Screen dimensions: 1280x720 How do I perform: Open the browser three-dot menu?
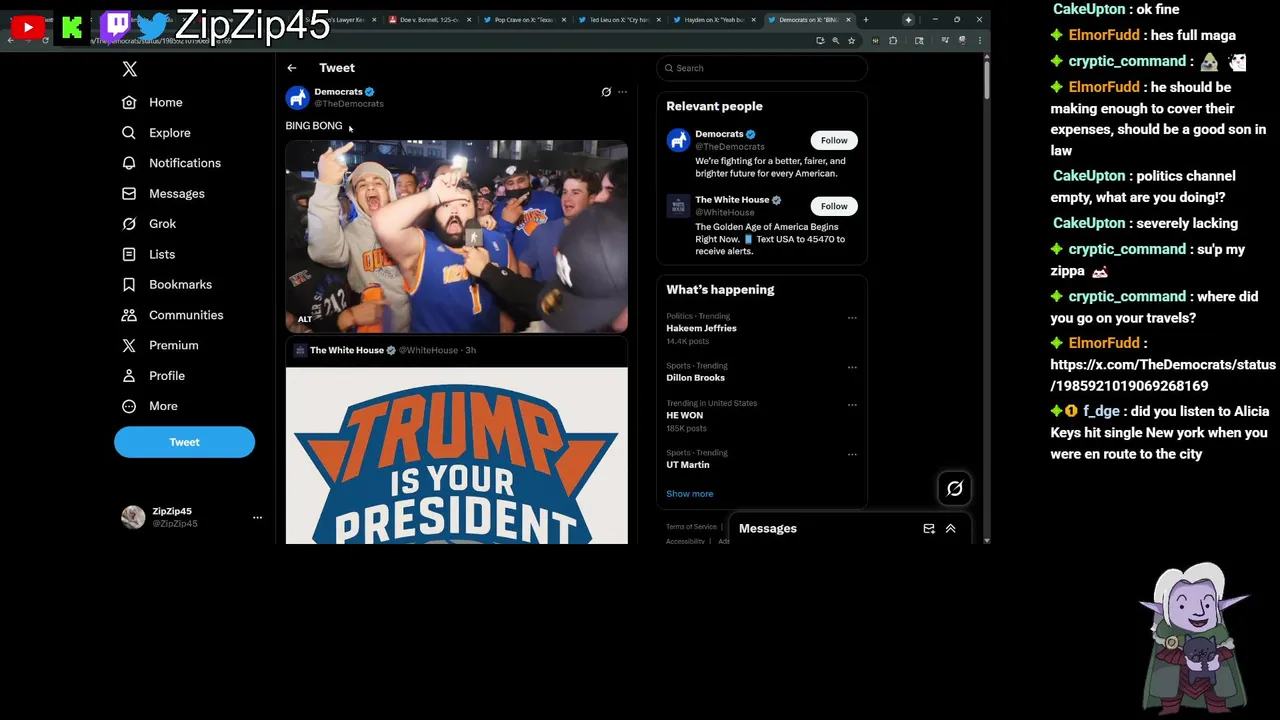[x=980, y=41]
